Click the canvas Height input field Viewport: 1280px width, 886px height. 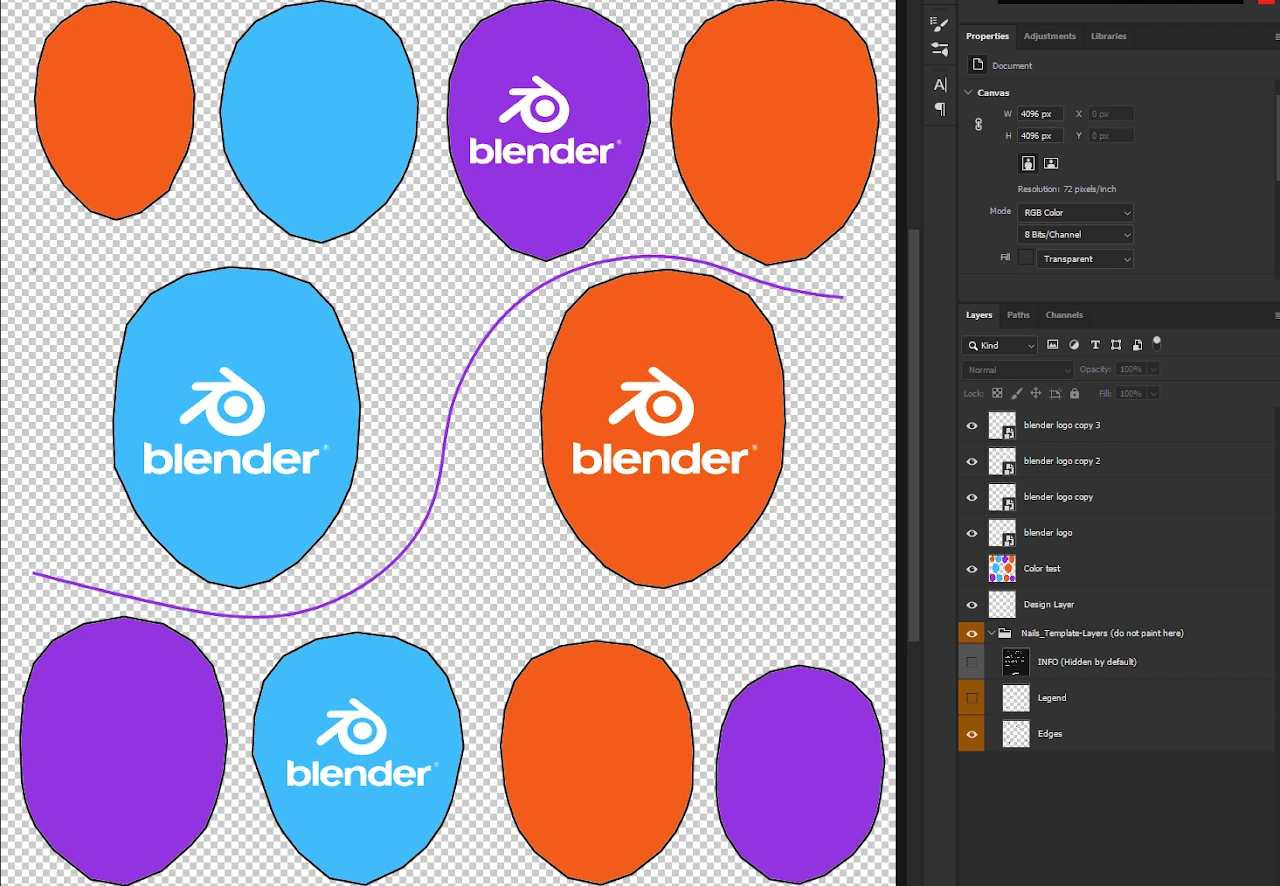(1040, 136)
